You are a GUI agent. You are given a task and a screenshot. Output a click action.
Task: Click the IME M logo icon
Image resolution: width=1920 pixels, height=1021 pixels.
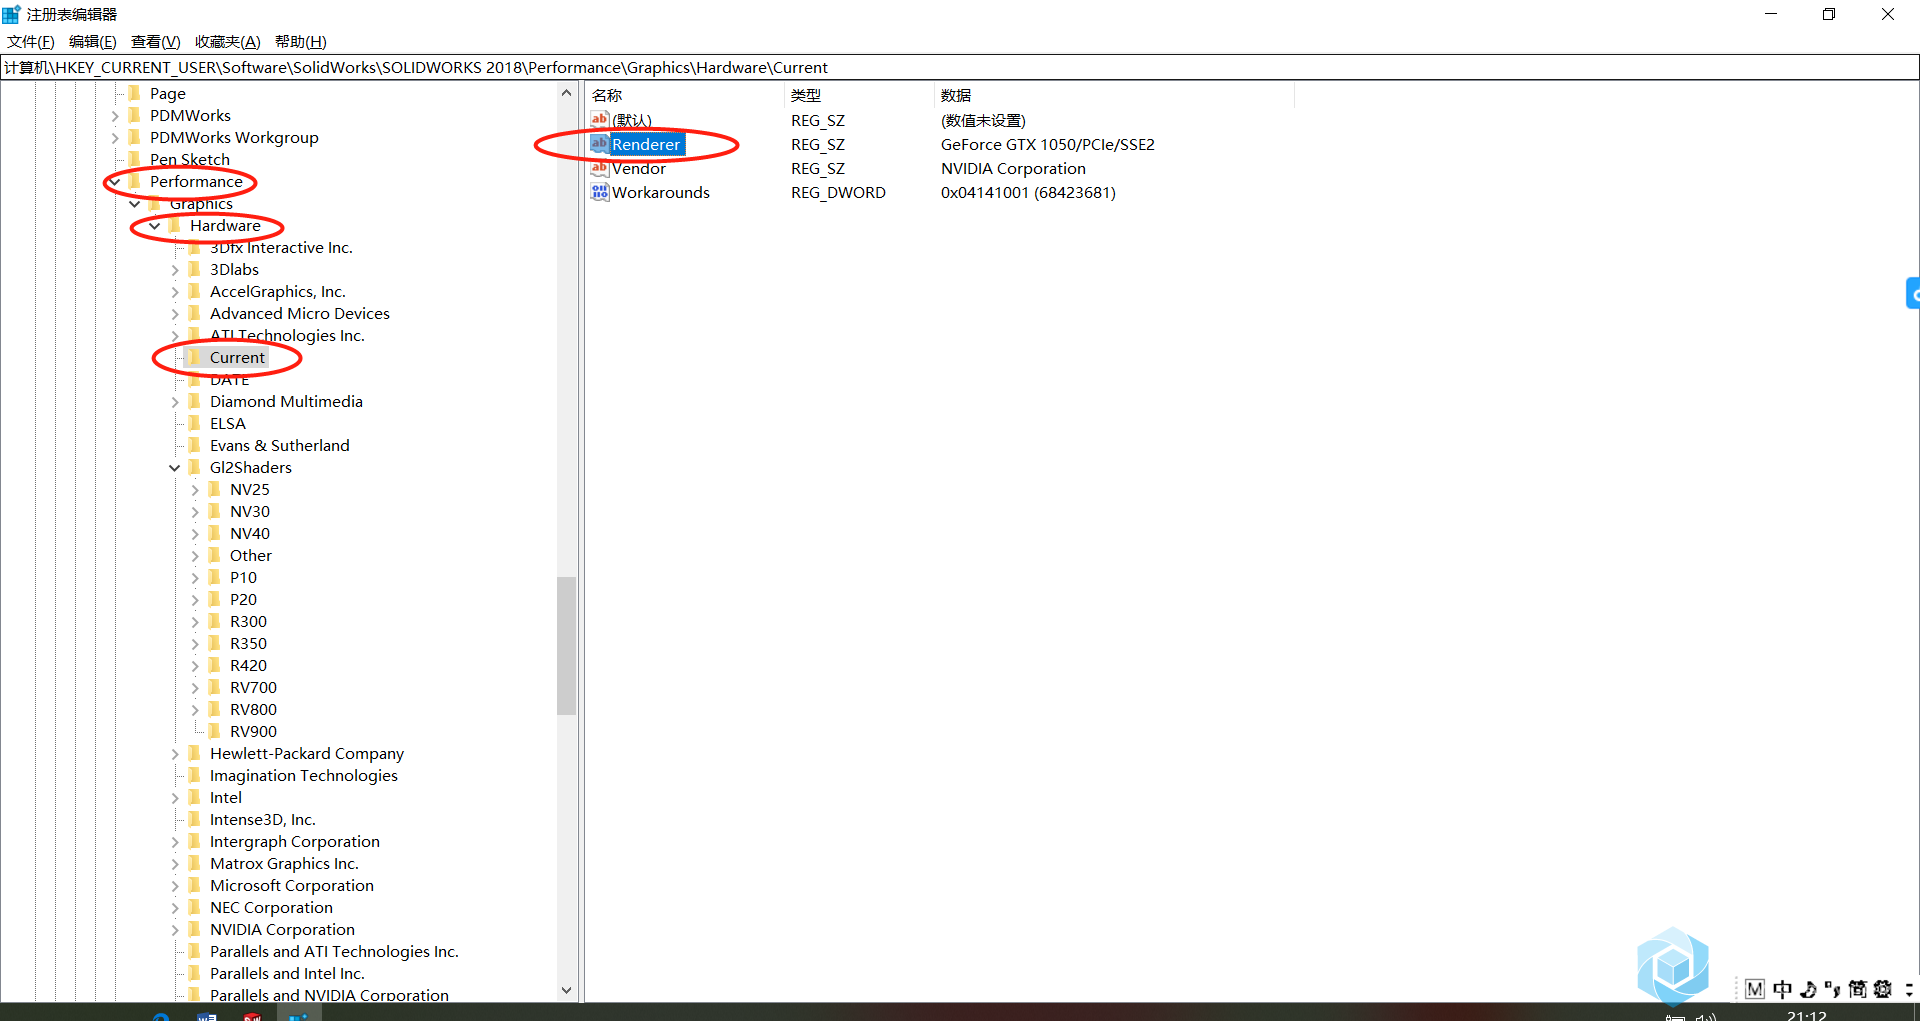click(1755, 989)
